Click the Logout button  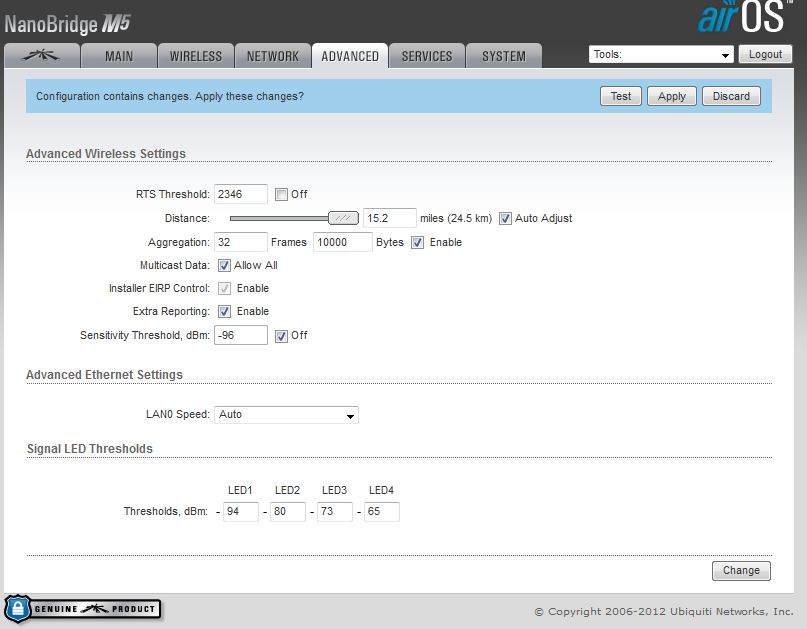[765, 54]
